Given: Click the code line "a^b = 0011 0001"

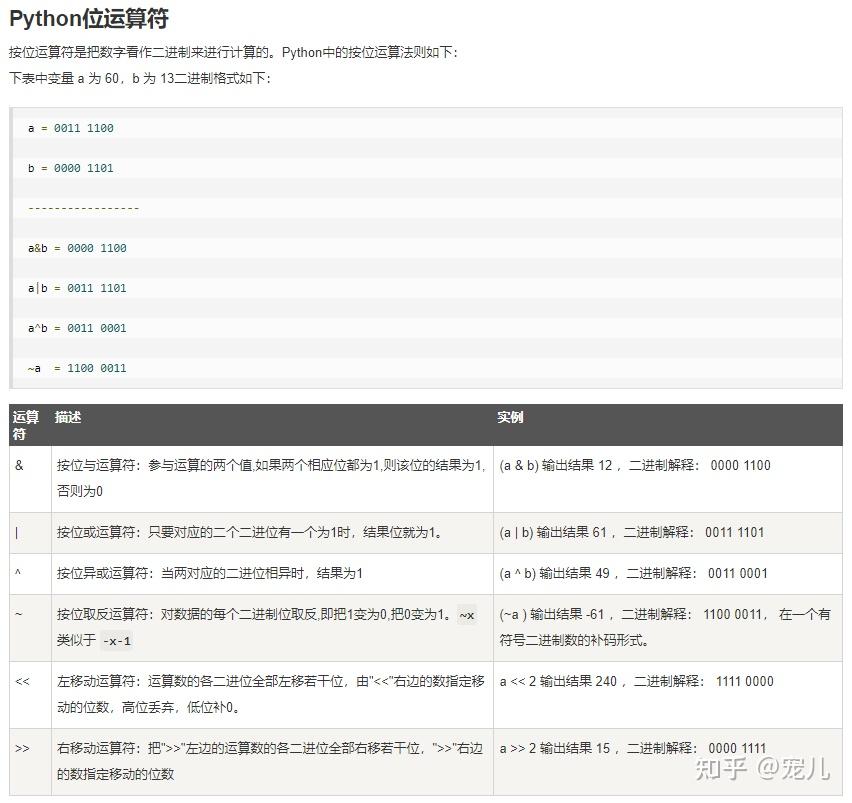Looking at the screenshot, I should pyautogui.click(x=77, y=328).
